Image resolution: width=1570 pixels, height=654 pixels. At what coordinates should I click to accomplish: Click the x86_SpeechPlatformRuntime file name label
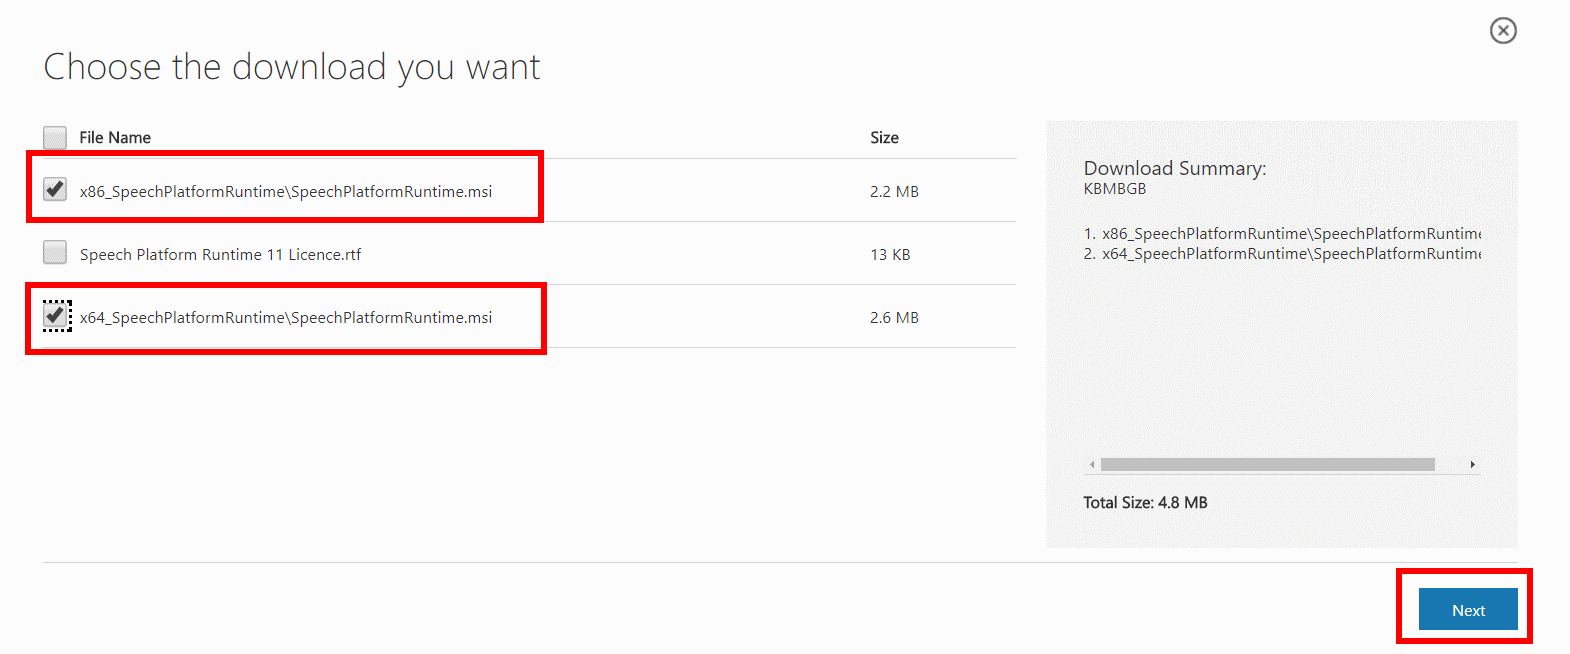(286, 191)
